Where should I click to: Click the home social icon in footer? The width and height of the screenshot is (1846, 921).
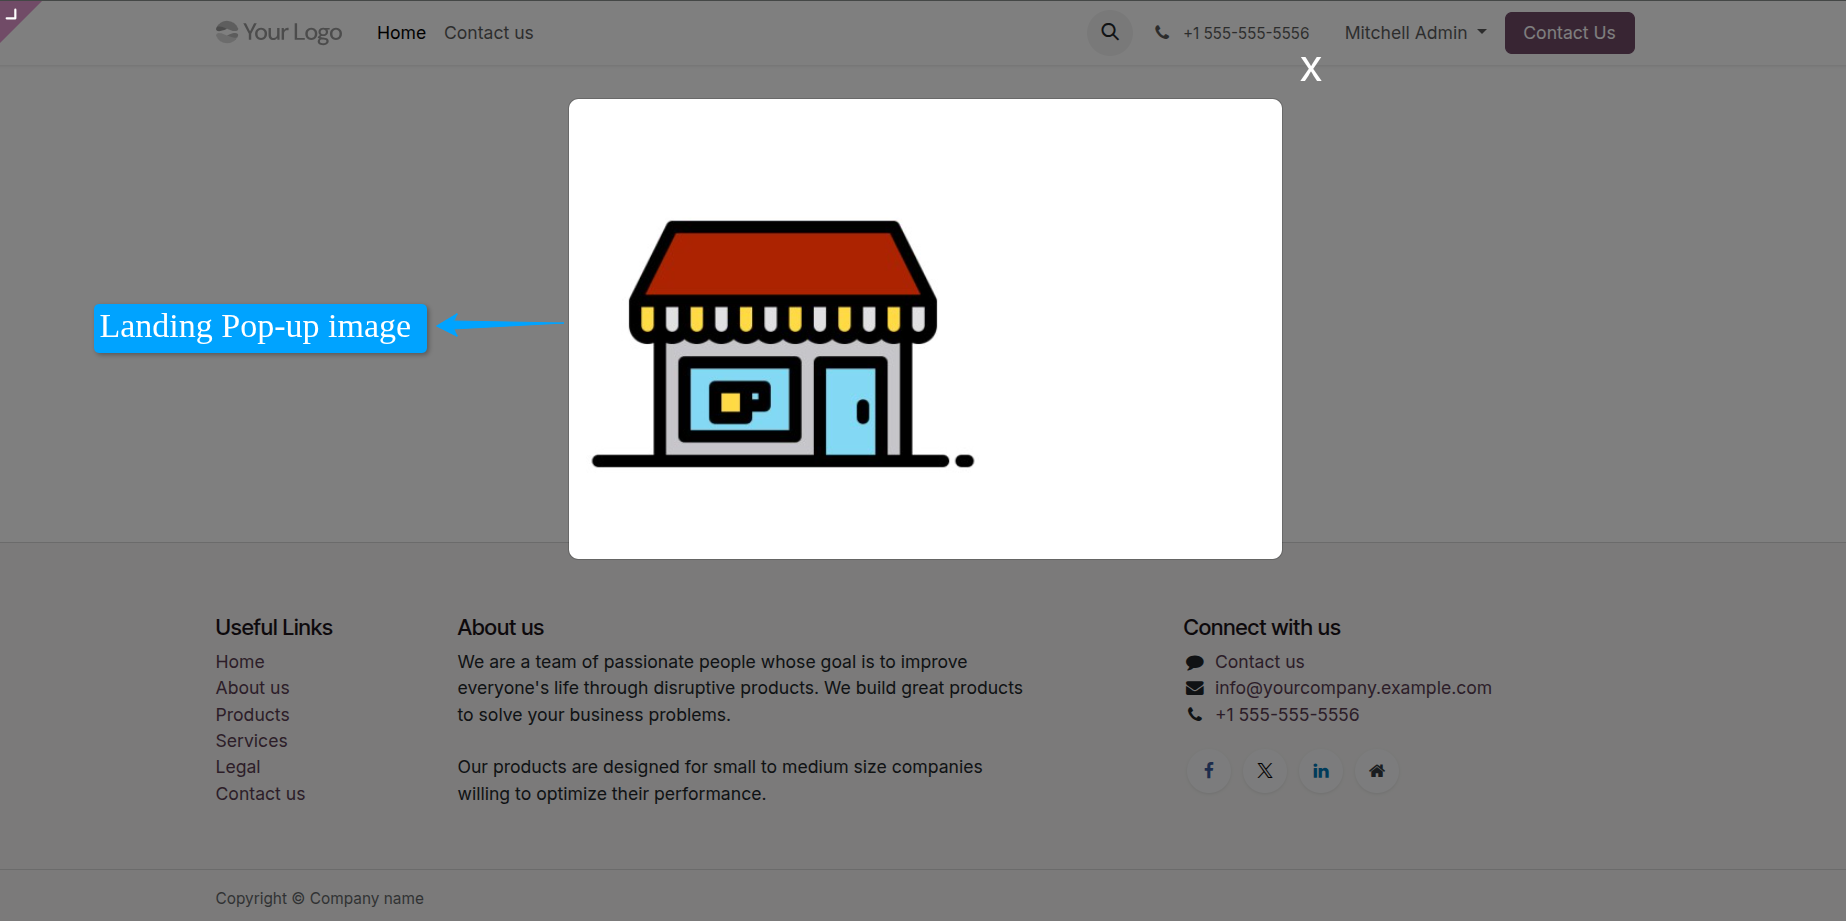[1377, 771]
